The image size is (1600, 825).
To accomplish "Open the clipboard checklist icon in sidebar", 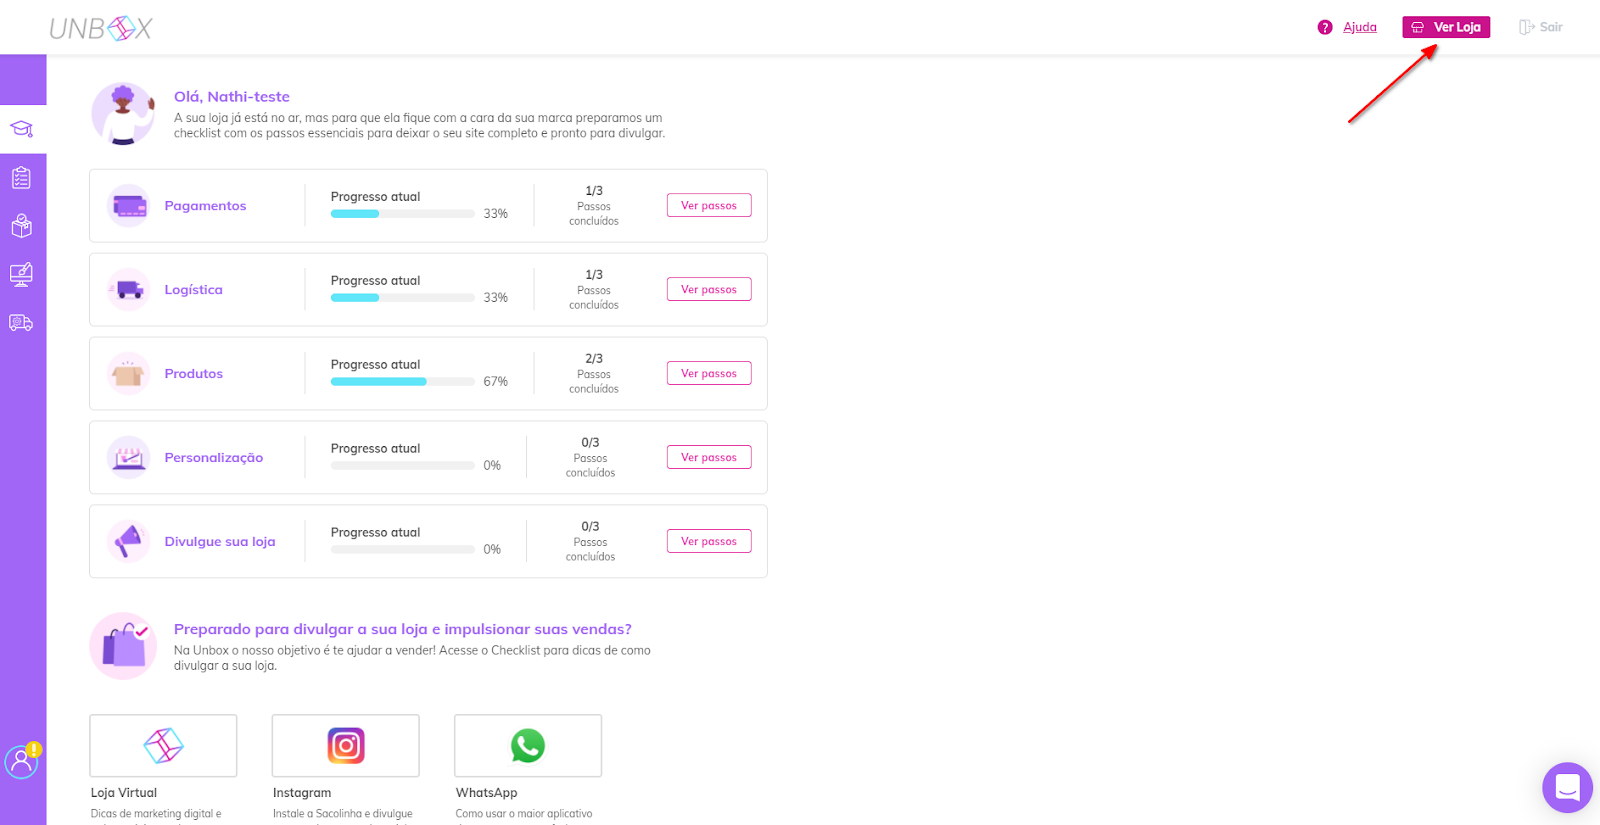I will tap(22, 178).
